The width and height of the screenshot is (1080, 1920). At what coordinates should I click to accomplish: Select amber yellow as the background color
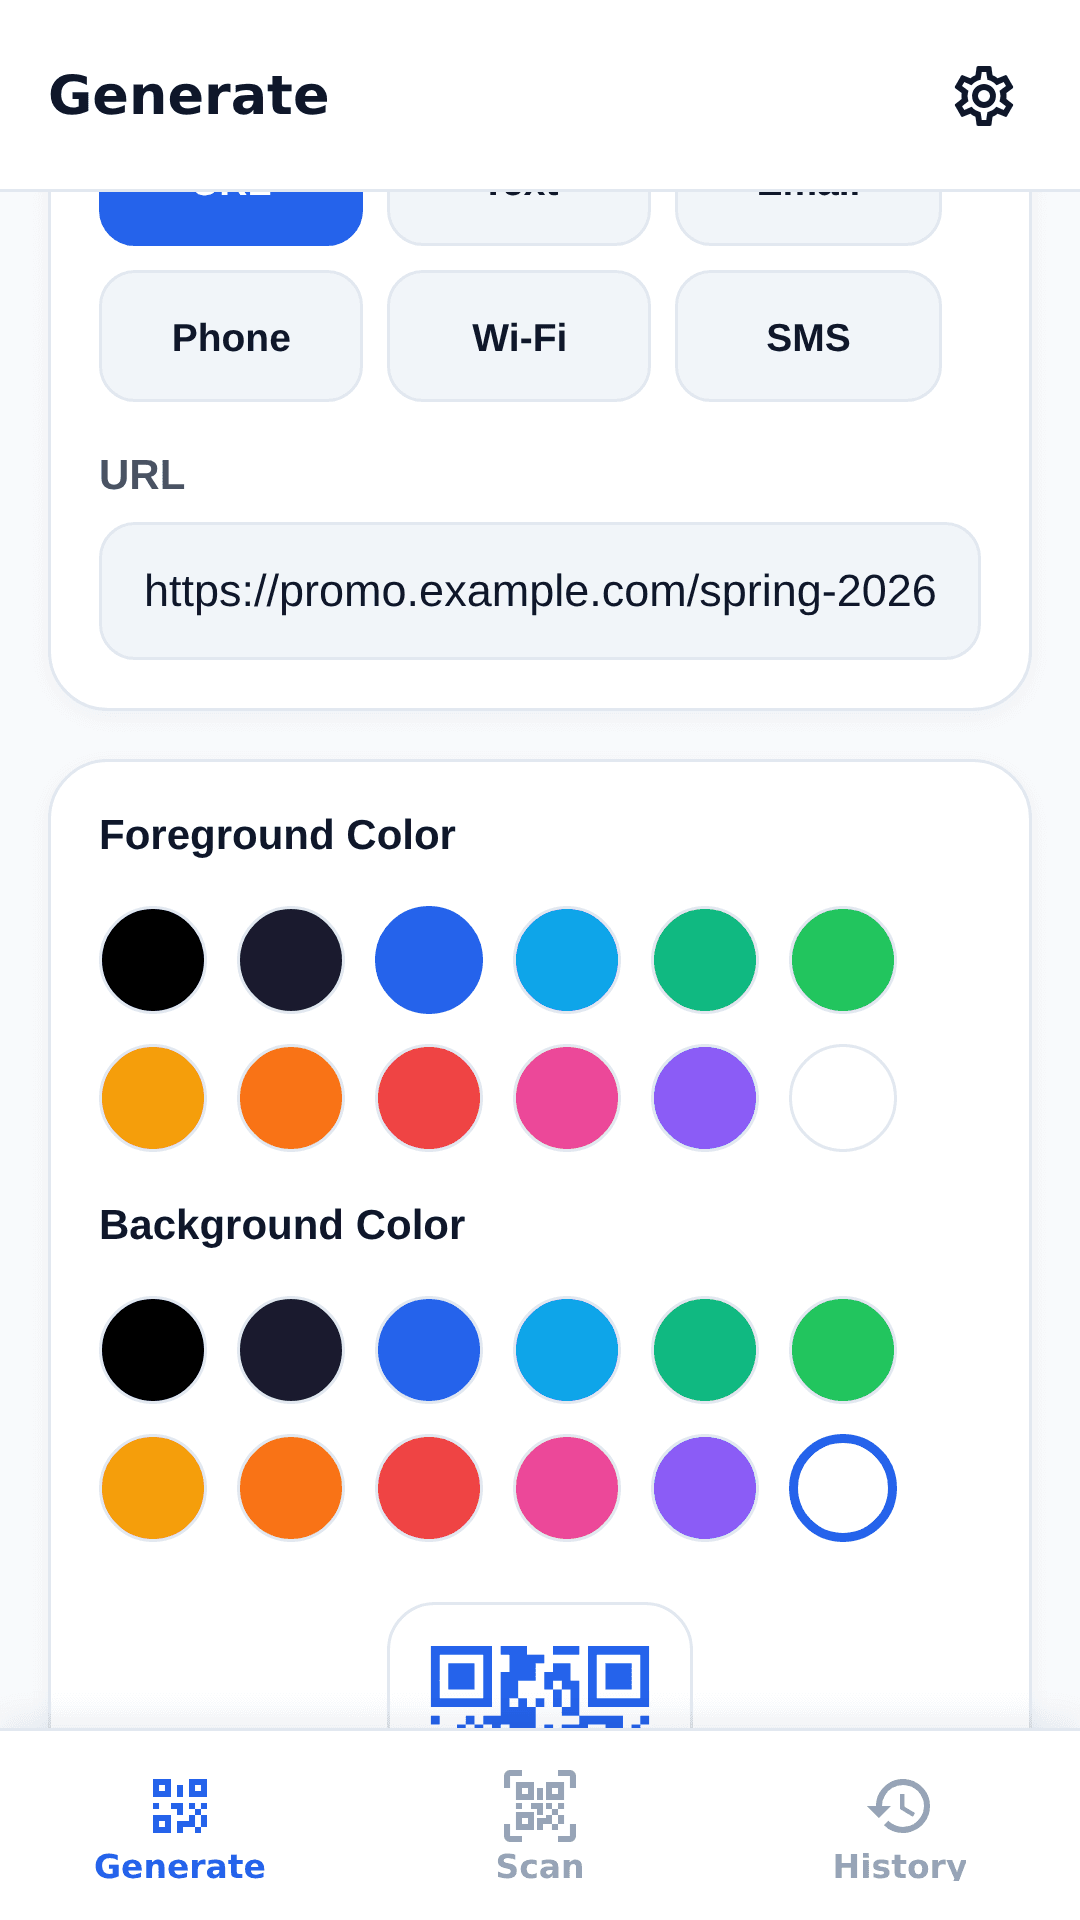coord(153,1488)
